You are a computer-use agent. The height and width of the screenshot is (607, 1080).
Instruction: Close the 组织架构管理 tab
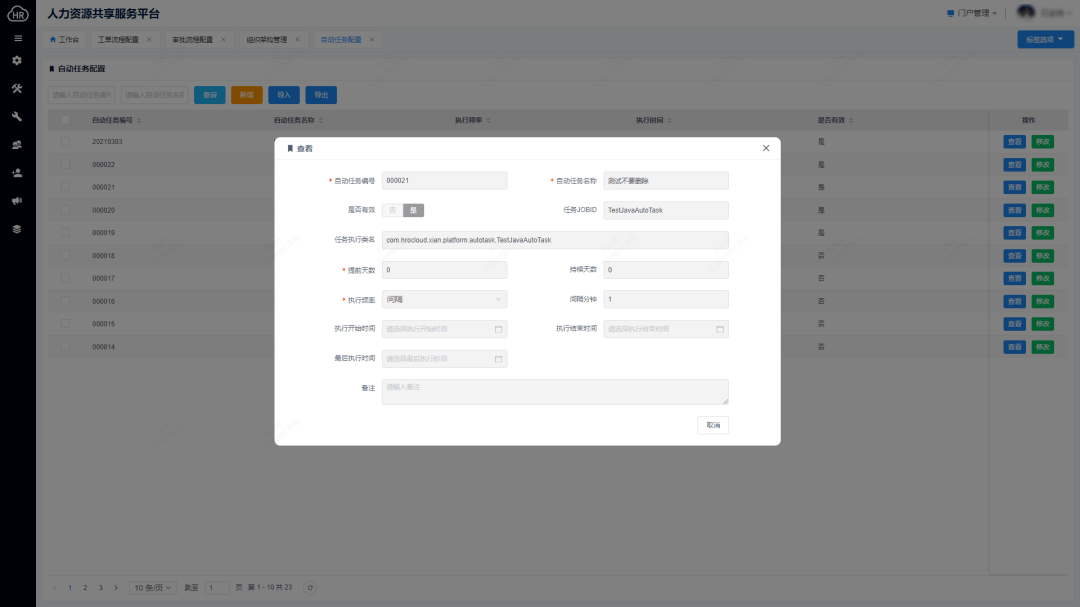click(298, 39)
